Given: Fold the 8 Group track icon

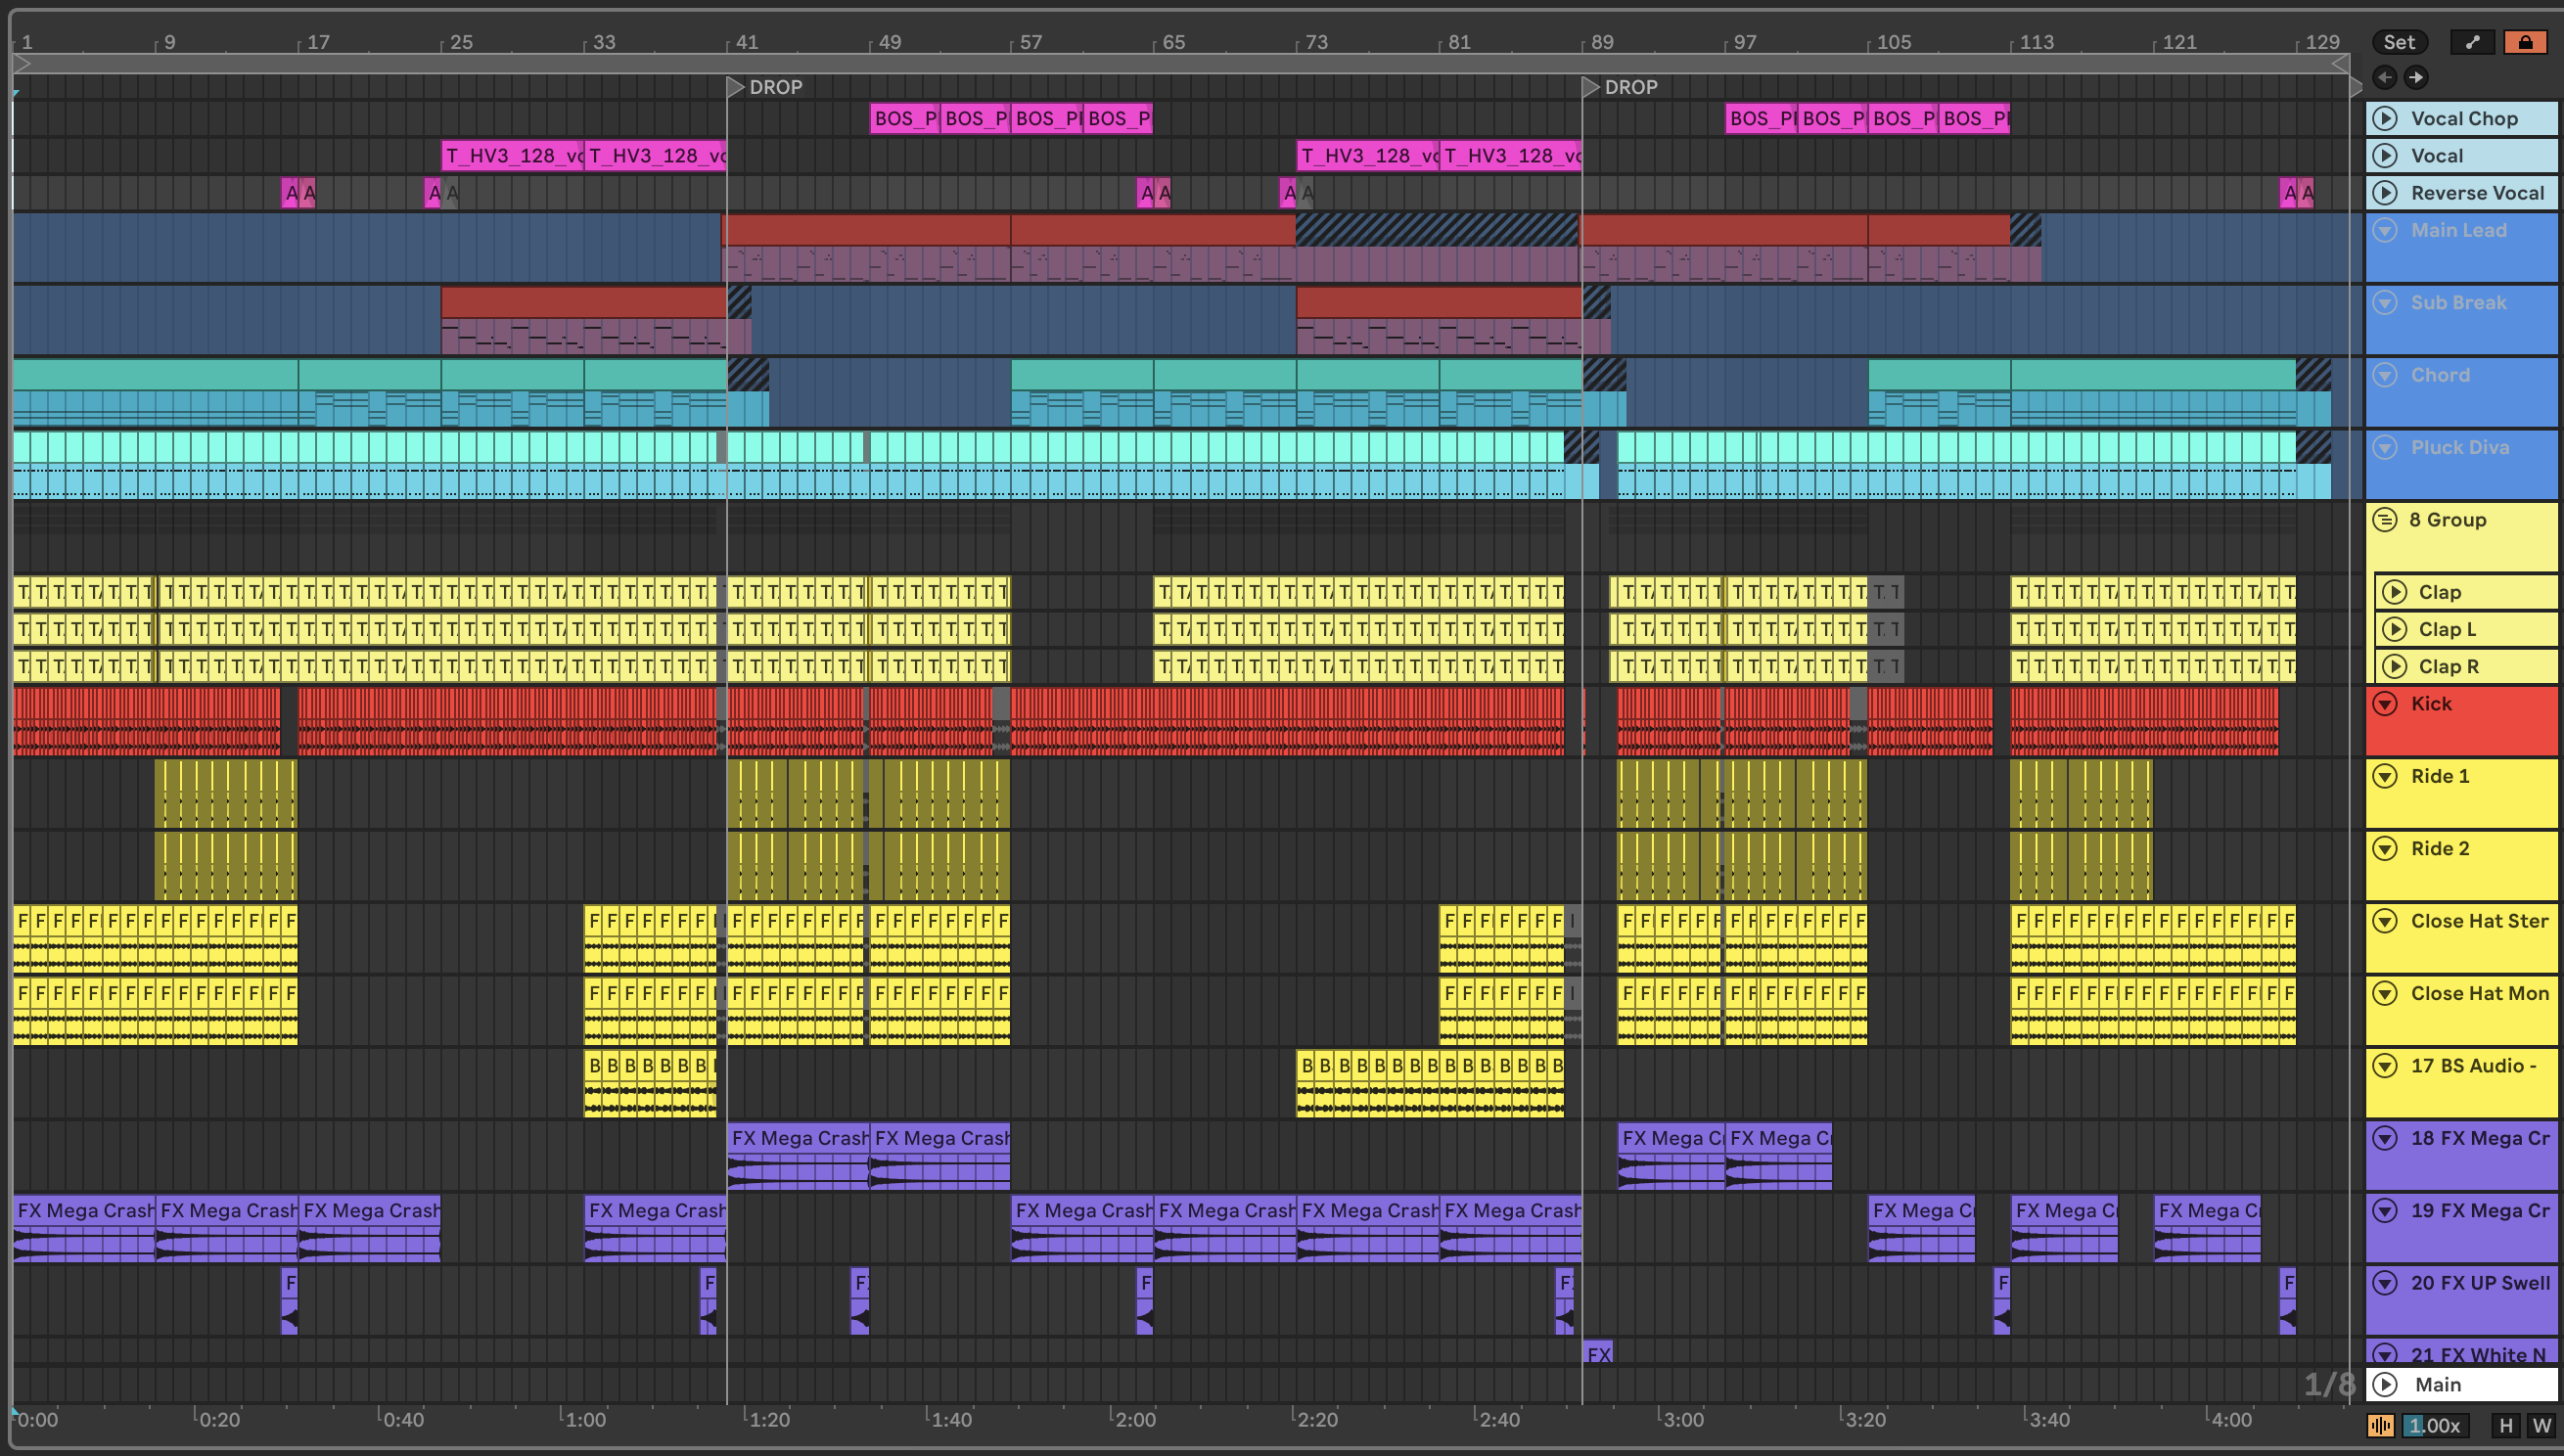Looking at the screenshot, I should click(x=2385, y=519).
